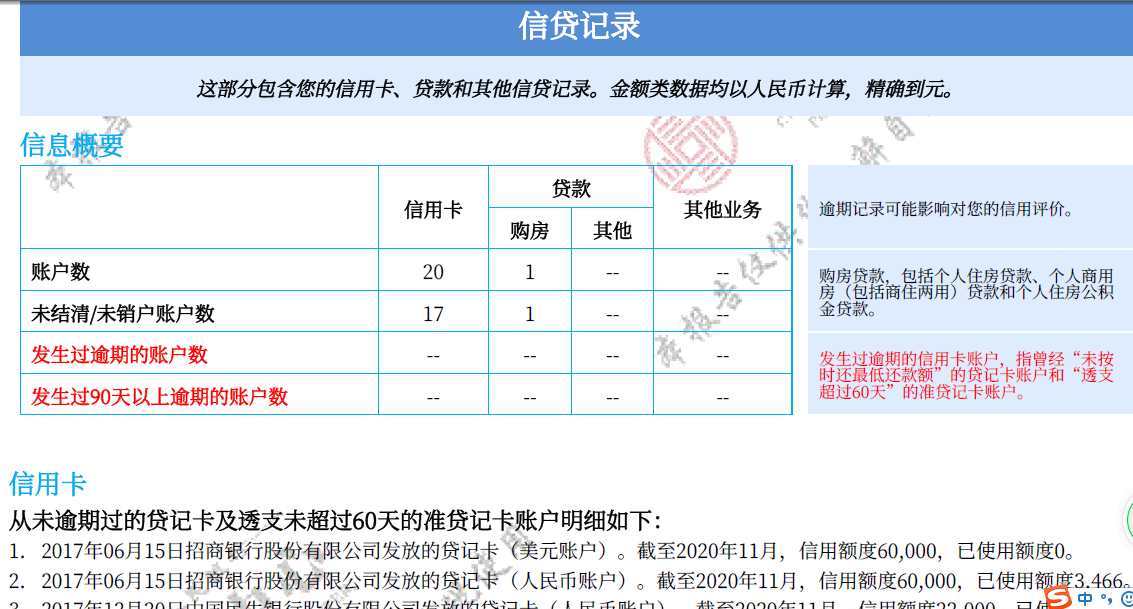Toggle the emoji panel in input toolbar
1133x609 pixels.
(1128, 597)
